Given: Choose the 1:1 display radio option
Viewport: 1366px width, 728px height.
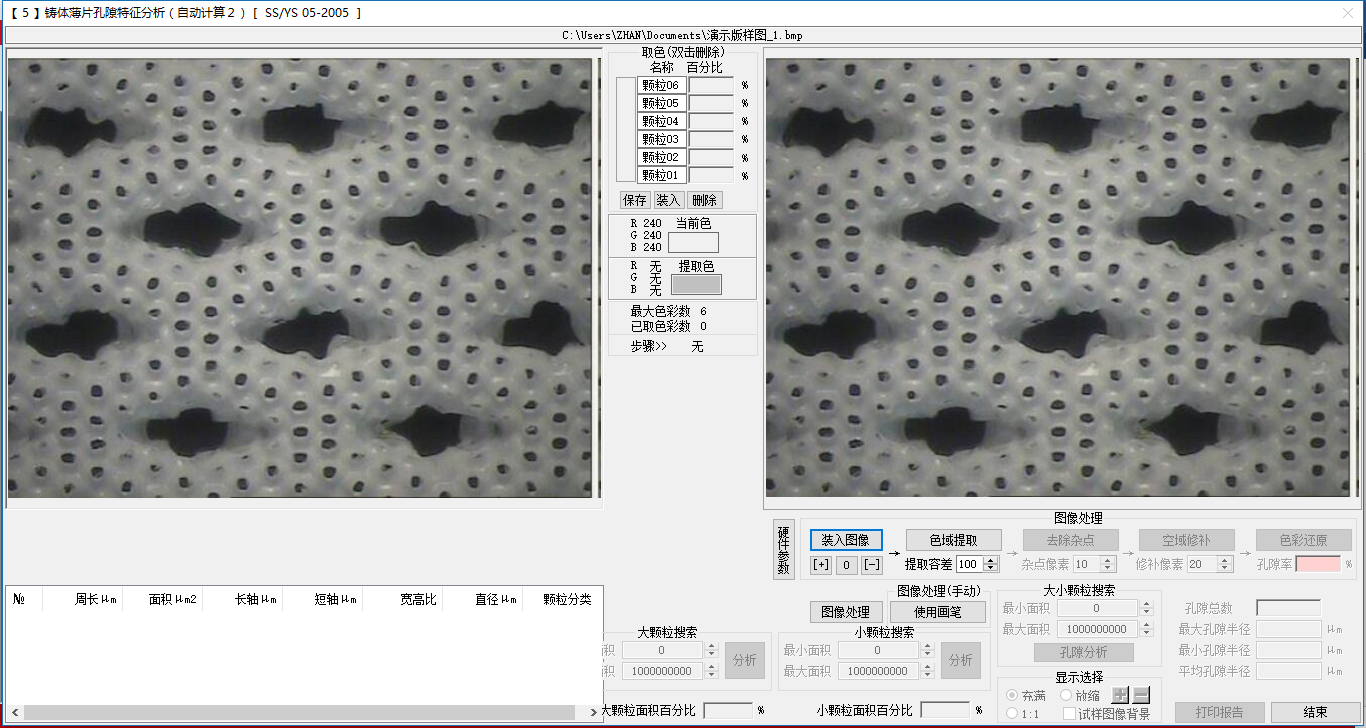Looking at the screenshot, I should tap(1013, 714).
